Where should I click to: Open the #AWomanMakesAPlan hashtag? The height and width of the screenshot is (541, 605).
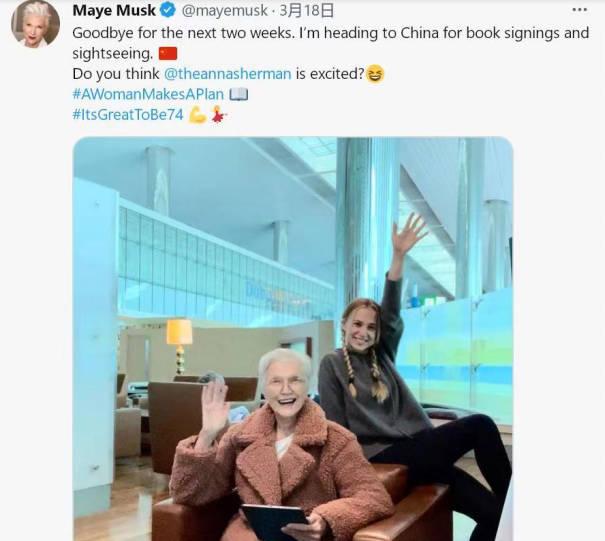148,94
